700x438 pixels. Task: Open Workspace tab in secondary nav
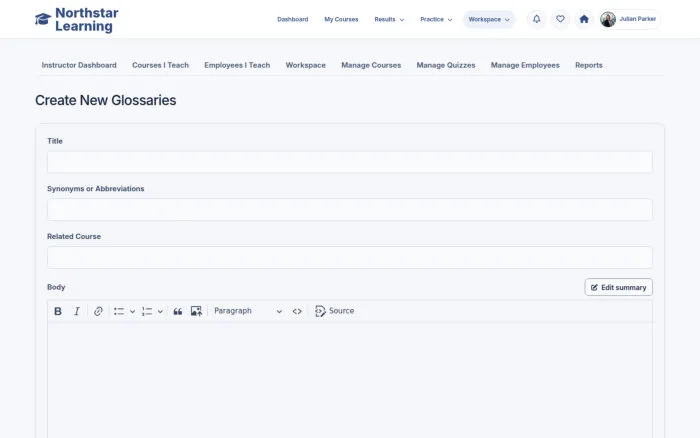[x=305, y=65]
